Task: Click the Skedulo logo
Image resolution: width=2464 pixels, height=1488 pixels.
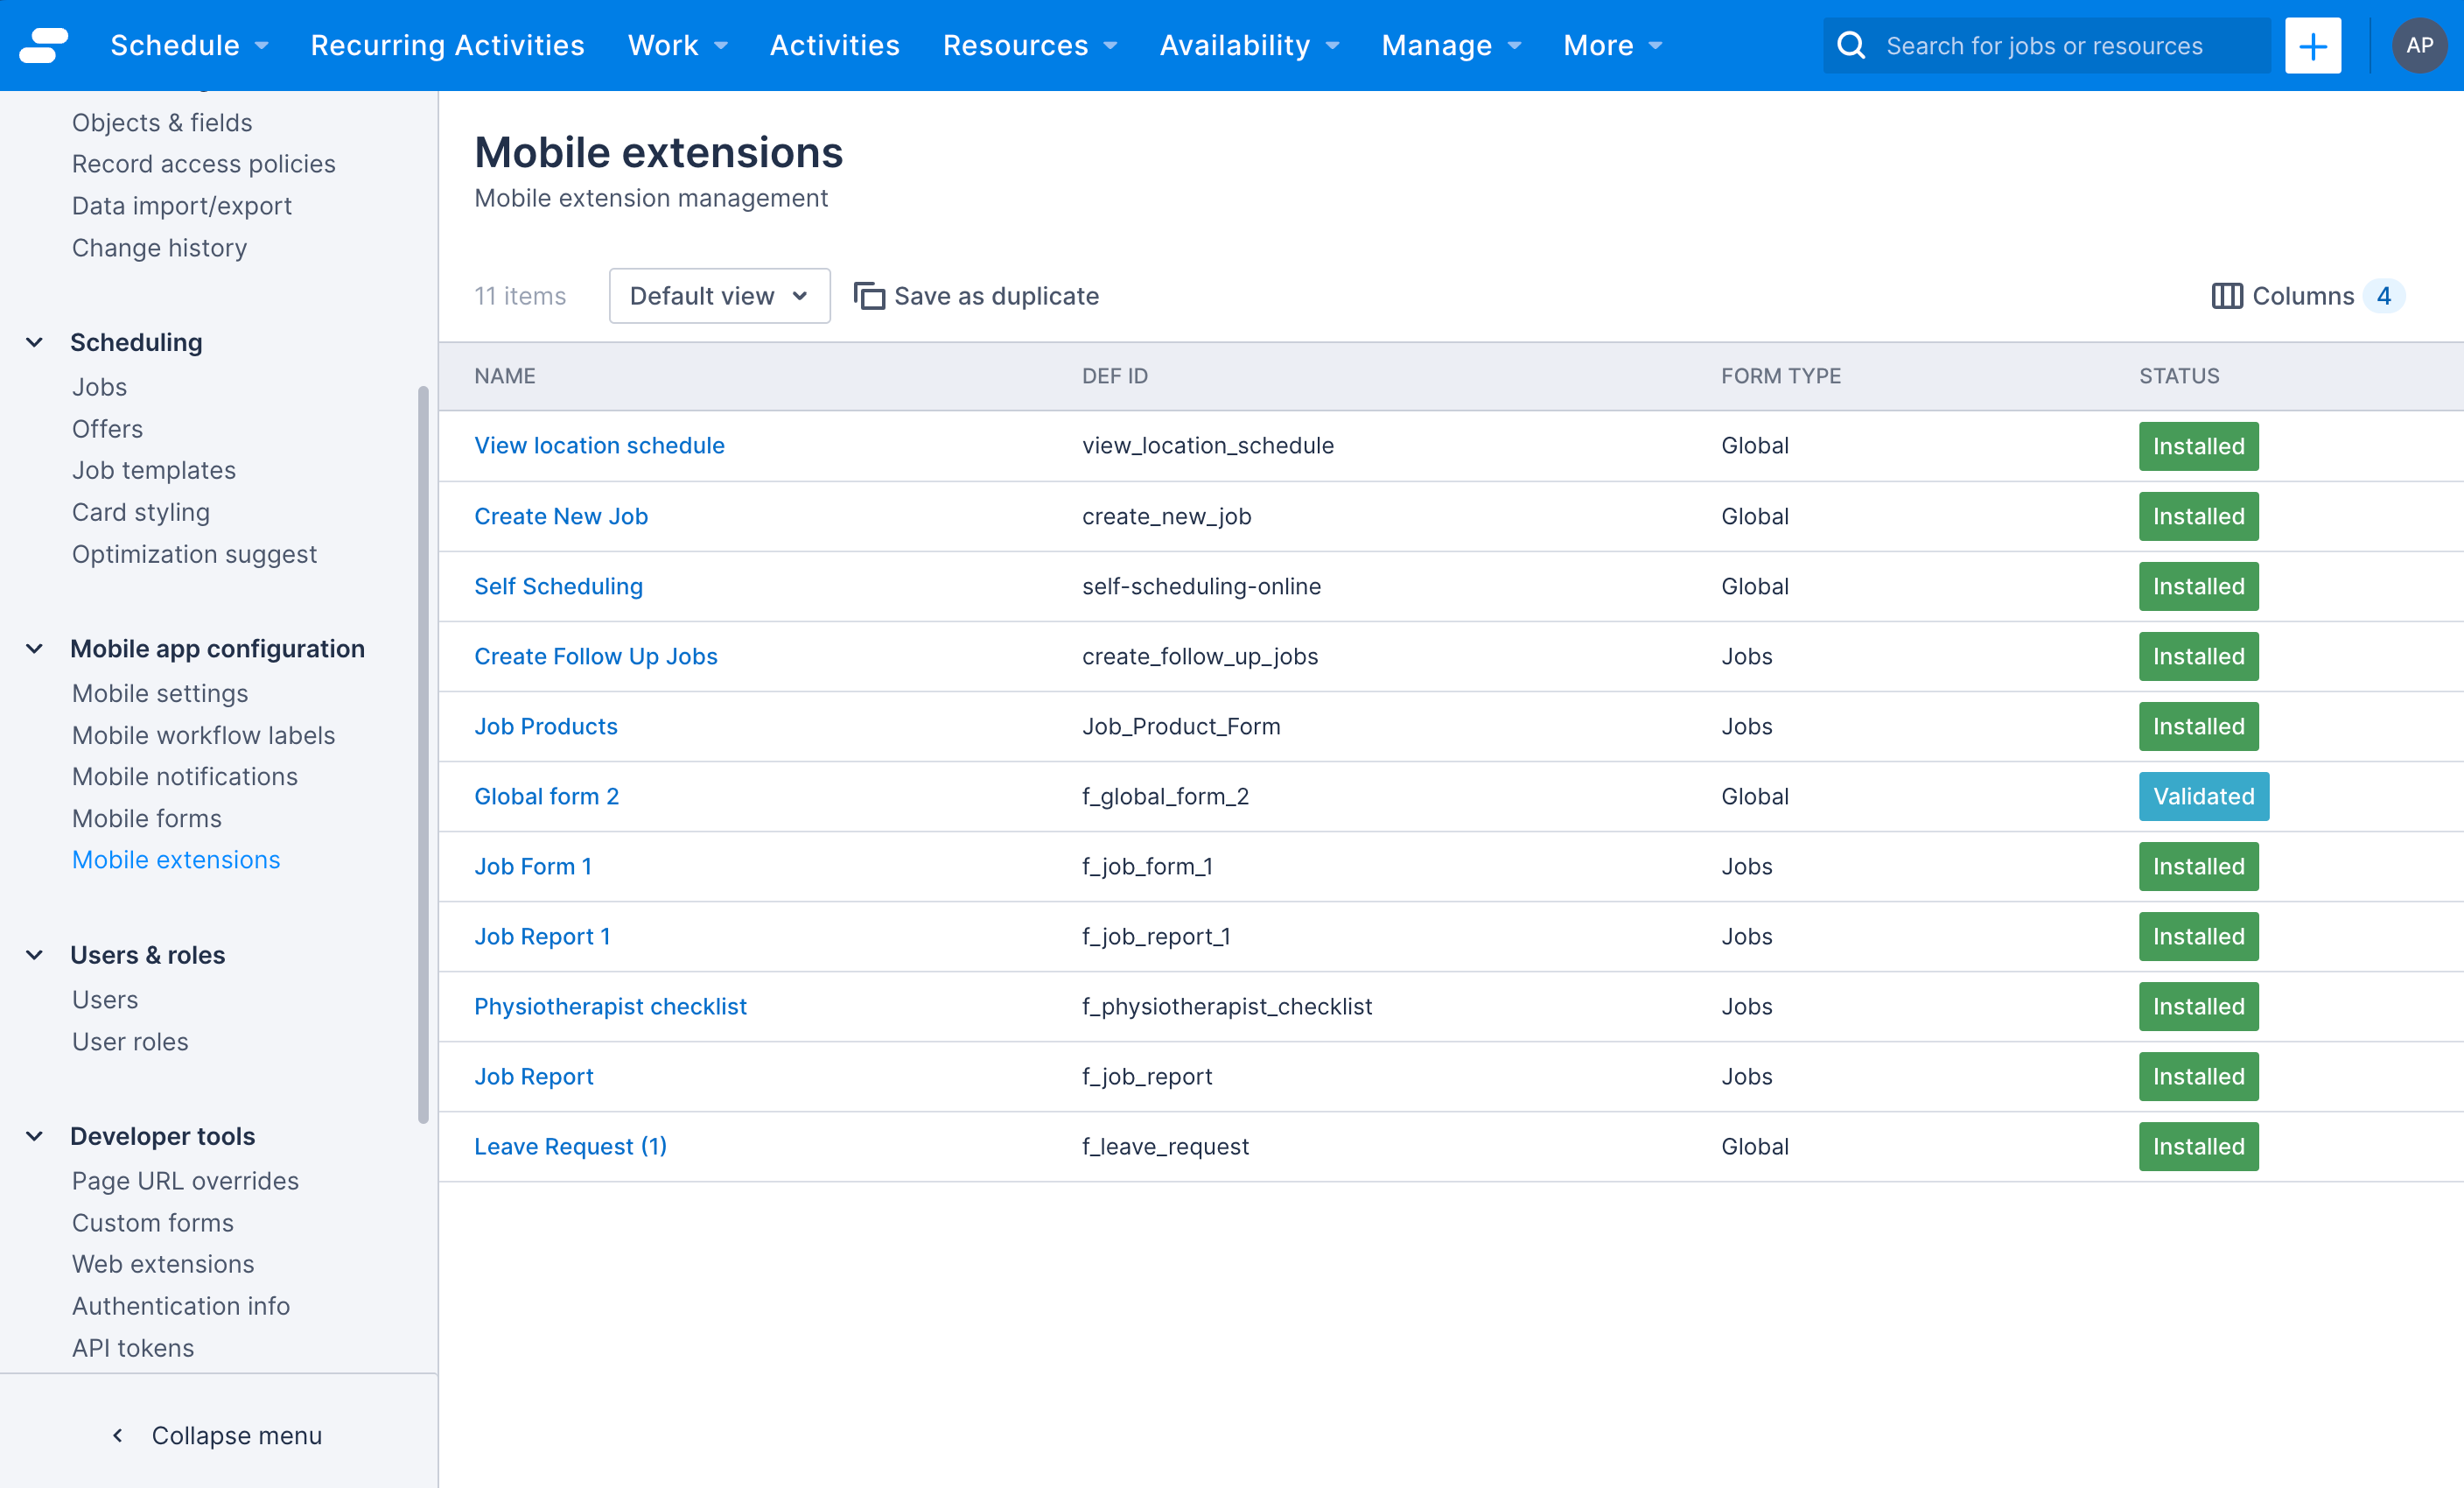Action: point(42,45)
